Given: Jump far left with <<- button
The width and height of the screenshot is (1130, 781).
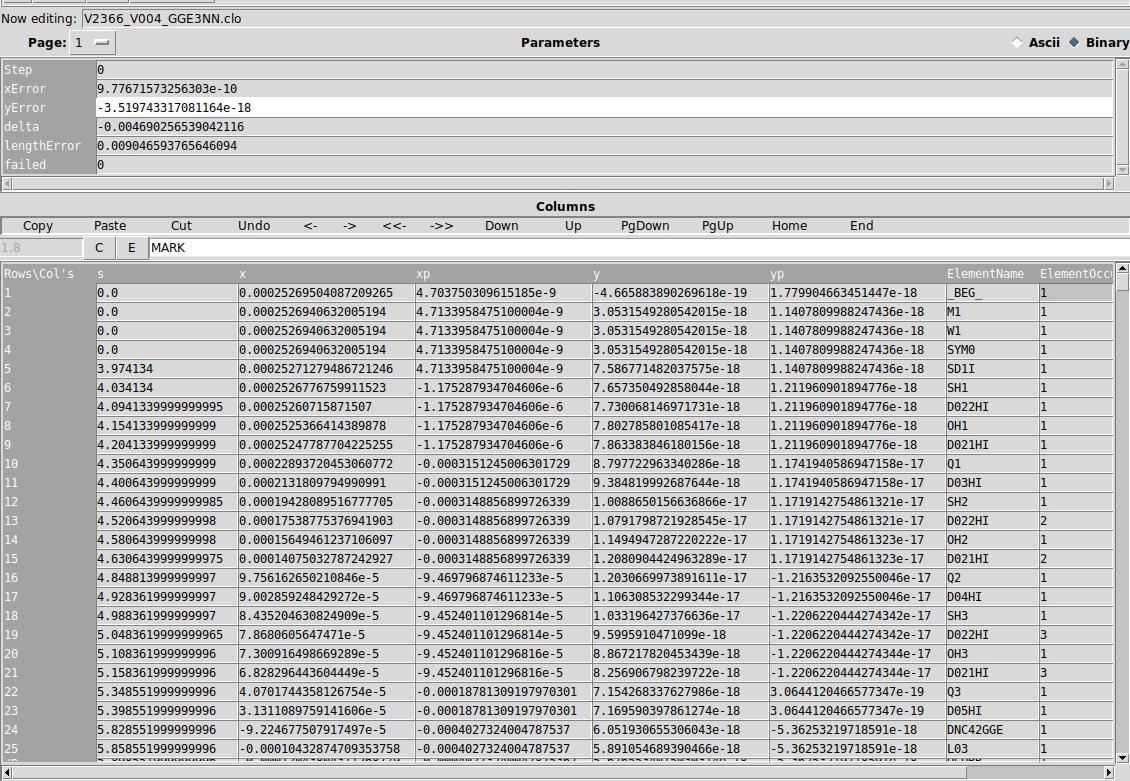Looking at the screenshot, I should pyautogui.click(x=394, y=226).
